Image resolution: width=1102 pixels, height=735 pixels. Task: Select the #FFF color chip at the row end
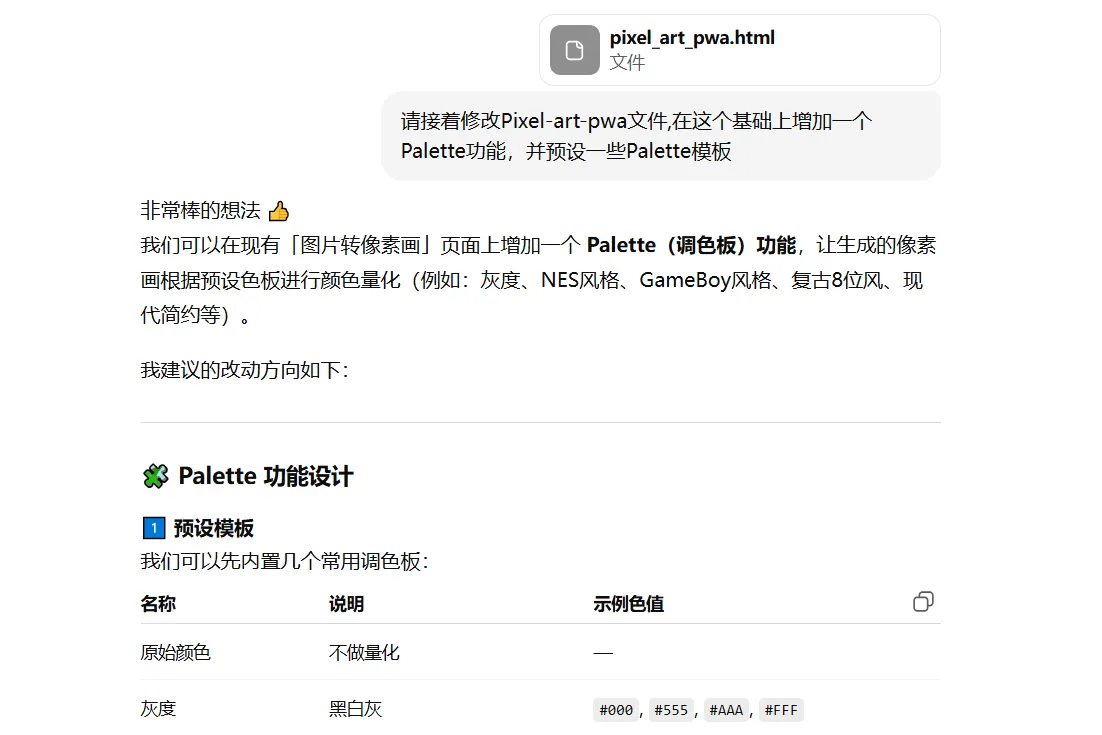[x=780, y=709]
